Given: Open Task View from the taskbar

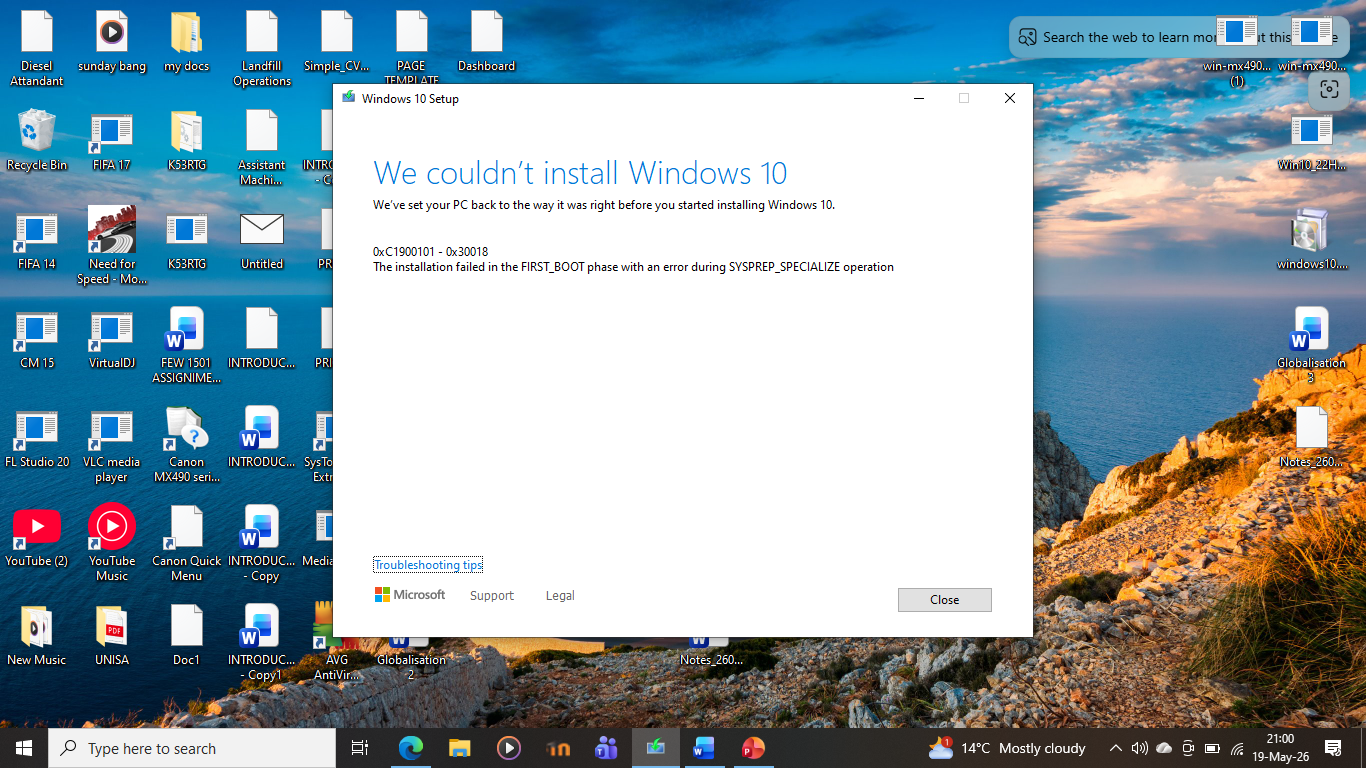Looking at the screenshot, I should [x=360, y=748].
